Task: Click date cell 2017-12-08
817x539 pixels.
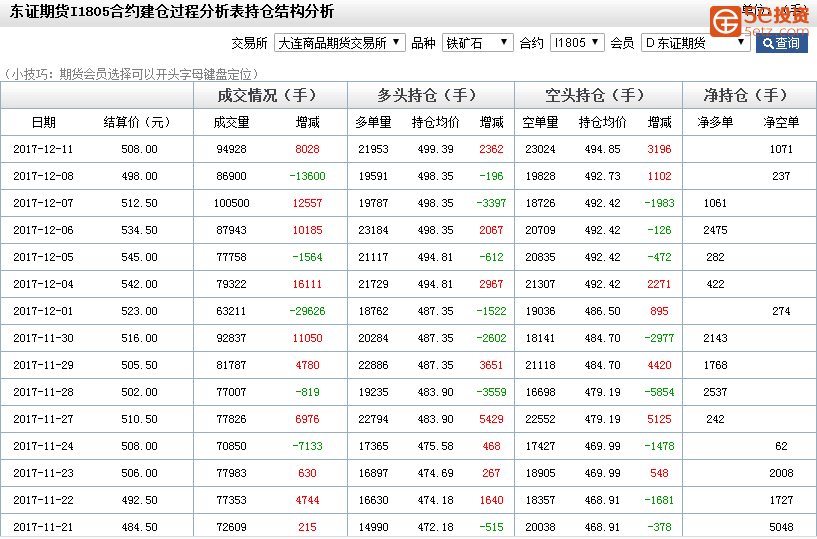Action: (x=43, y=177)
